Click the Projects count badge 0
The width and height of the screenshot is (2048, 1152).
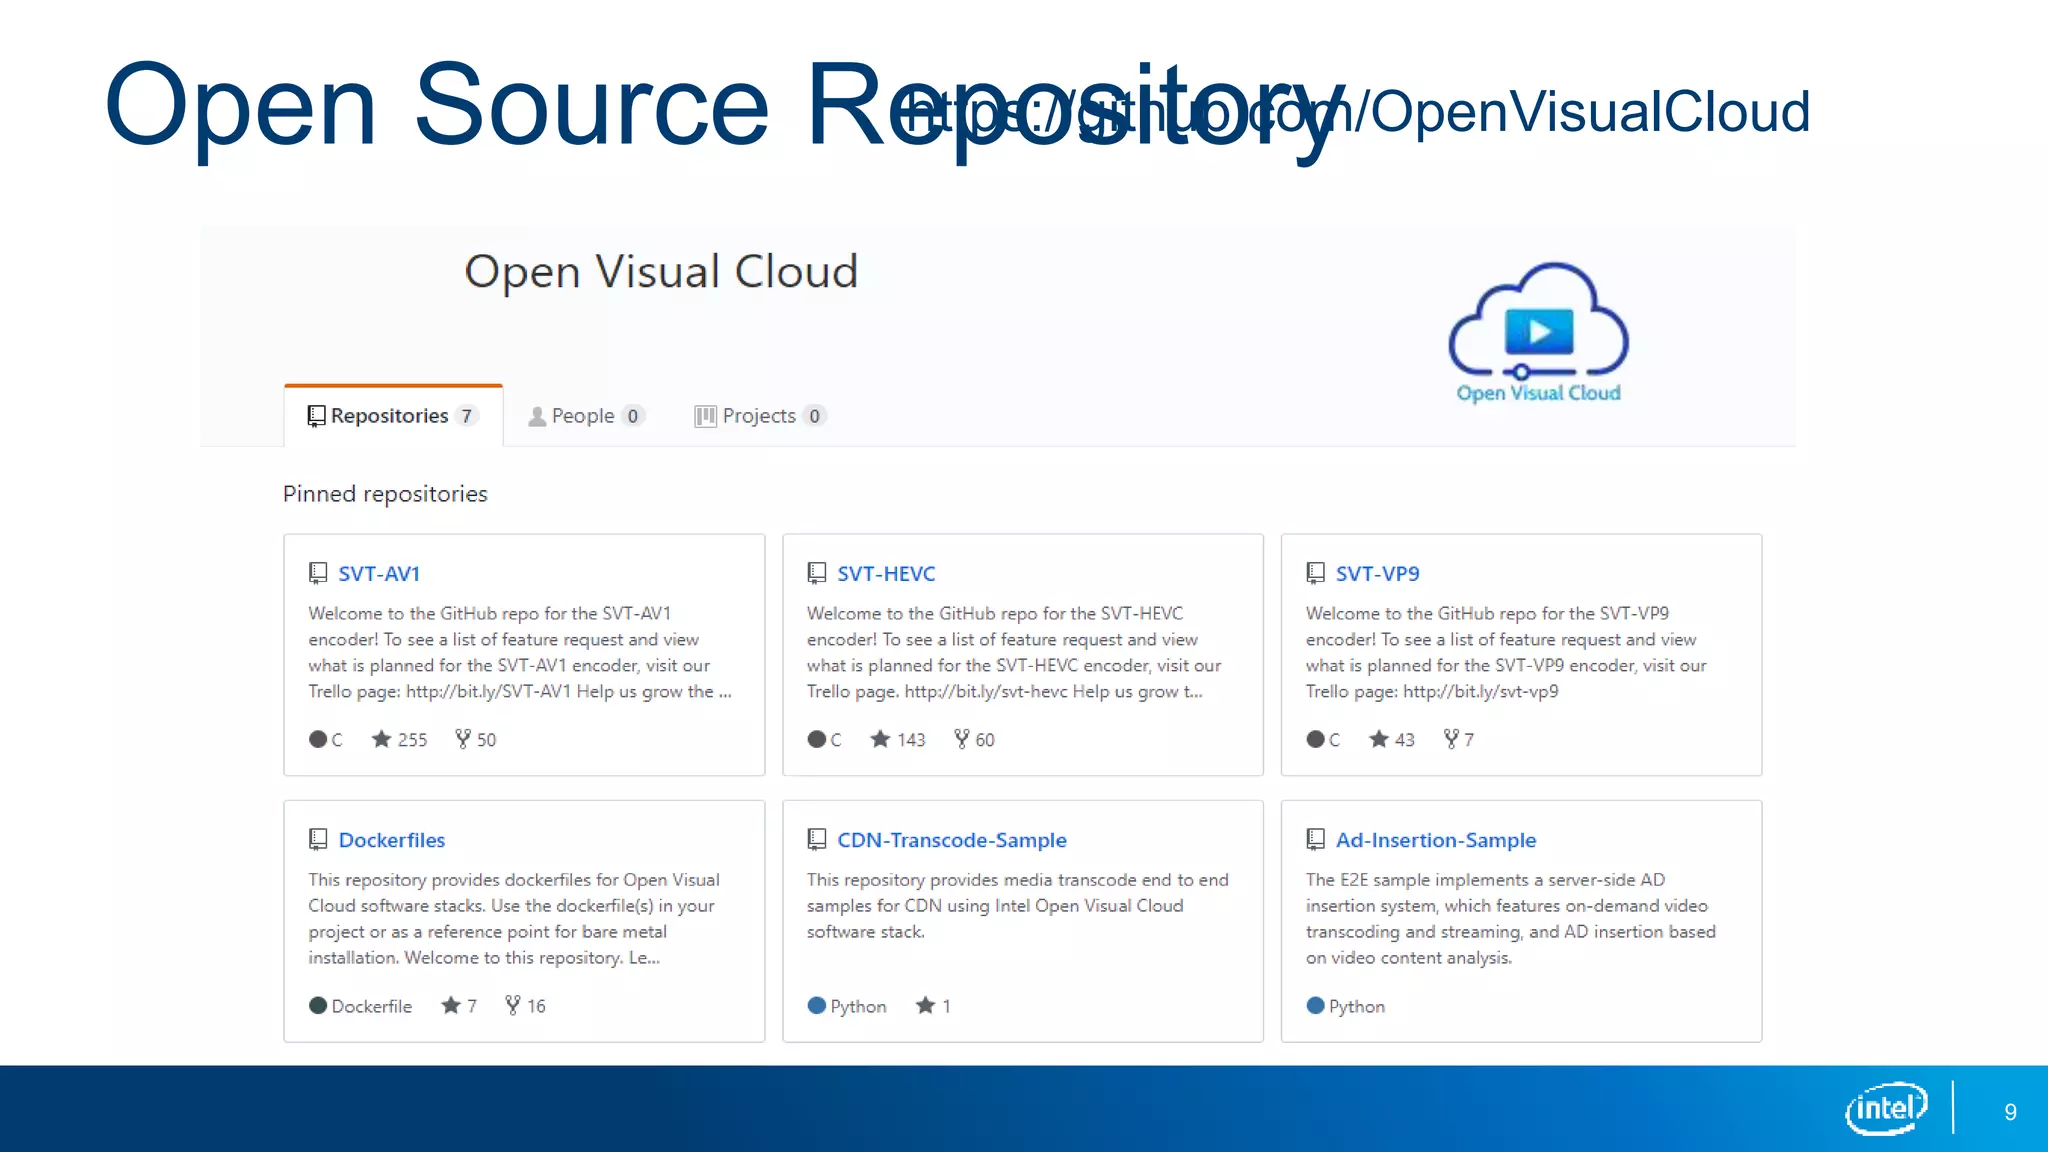814,416
